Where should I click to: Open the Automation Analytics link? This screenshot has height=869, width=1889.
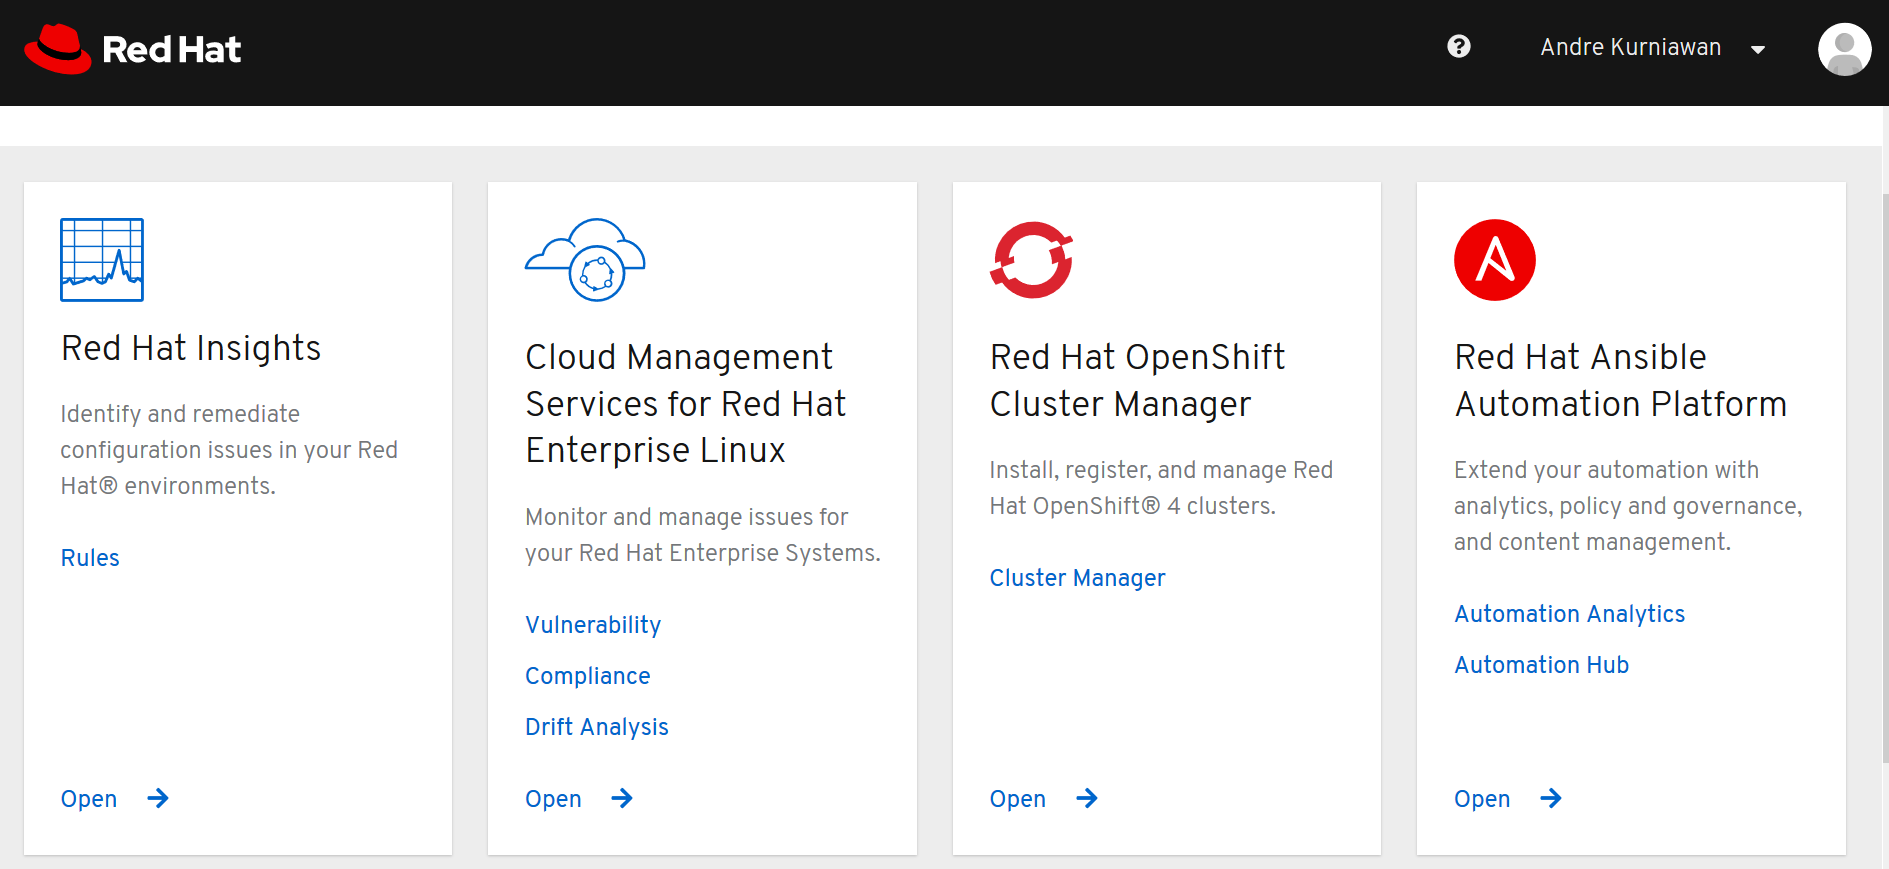click(1569, 614)
